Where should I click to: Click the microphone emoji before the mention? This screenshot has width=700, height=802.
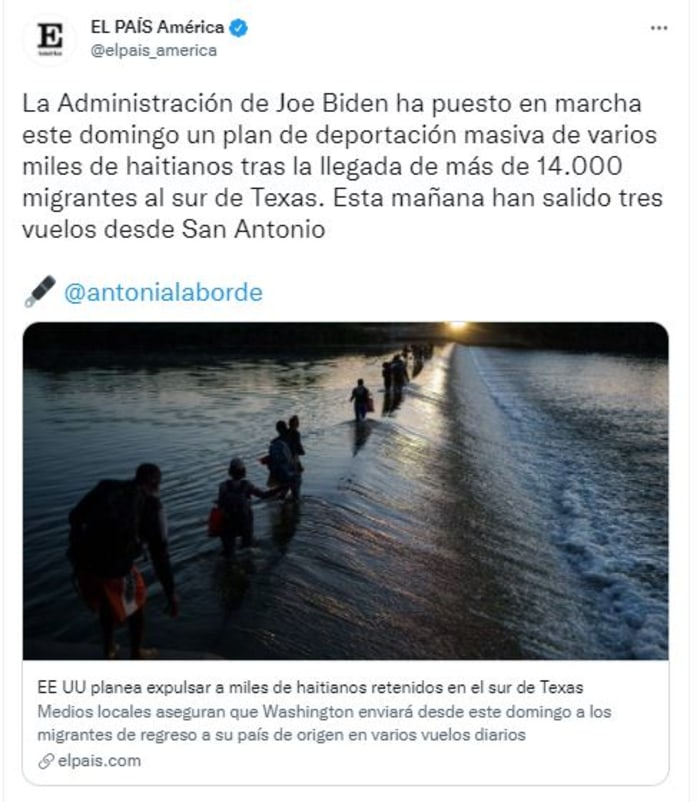tap(39, 292)
